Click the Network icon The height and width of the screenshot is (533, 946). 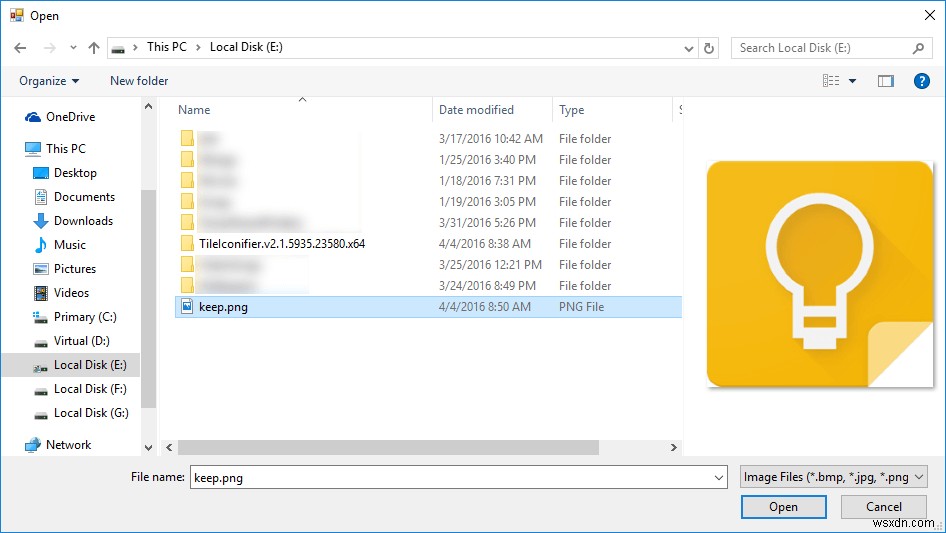point(33,445)
